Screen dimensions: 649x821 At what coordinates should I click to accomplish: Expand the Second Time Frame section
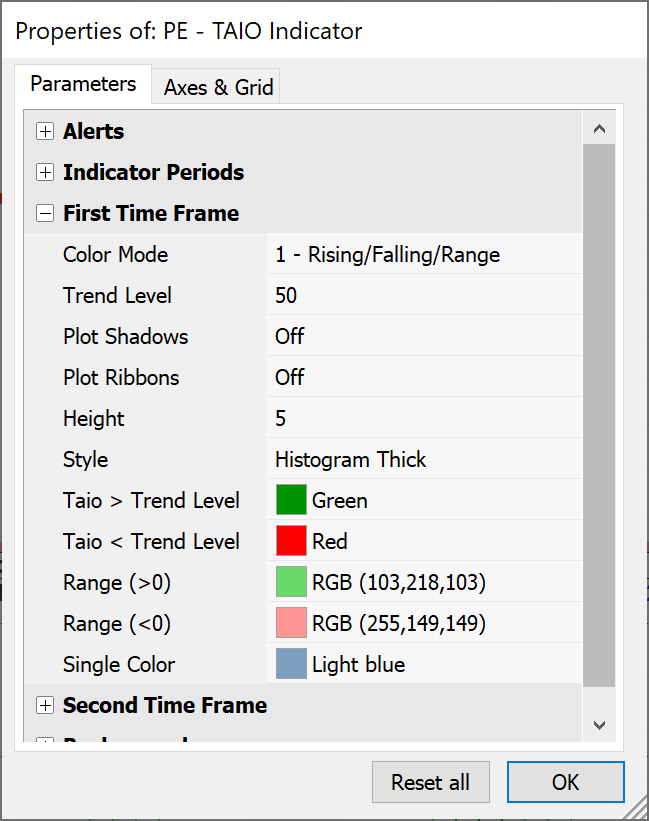pyautogui.click(x=45, y=705)
